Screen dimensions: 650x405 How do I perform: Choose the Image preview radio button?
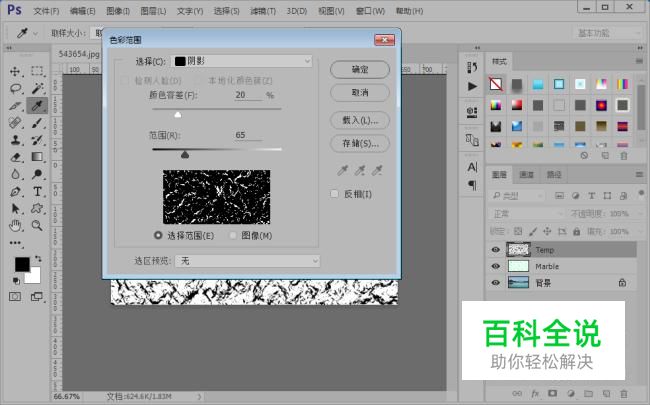tap(233, 235)
